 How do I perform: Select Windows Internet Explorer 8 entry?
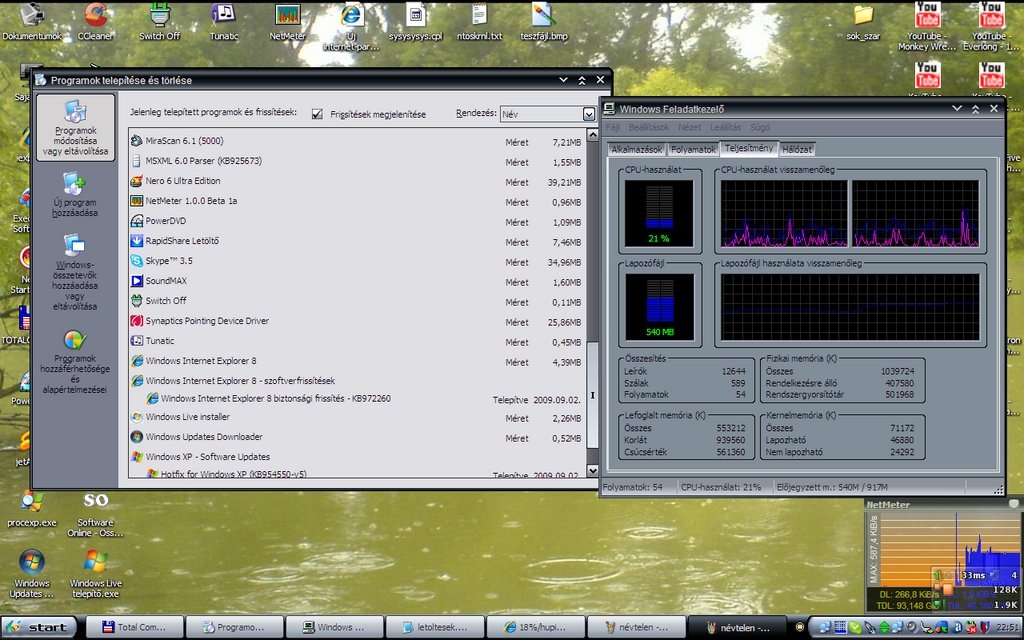(356, 361)
